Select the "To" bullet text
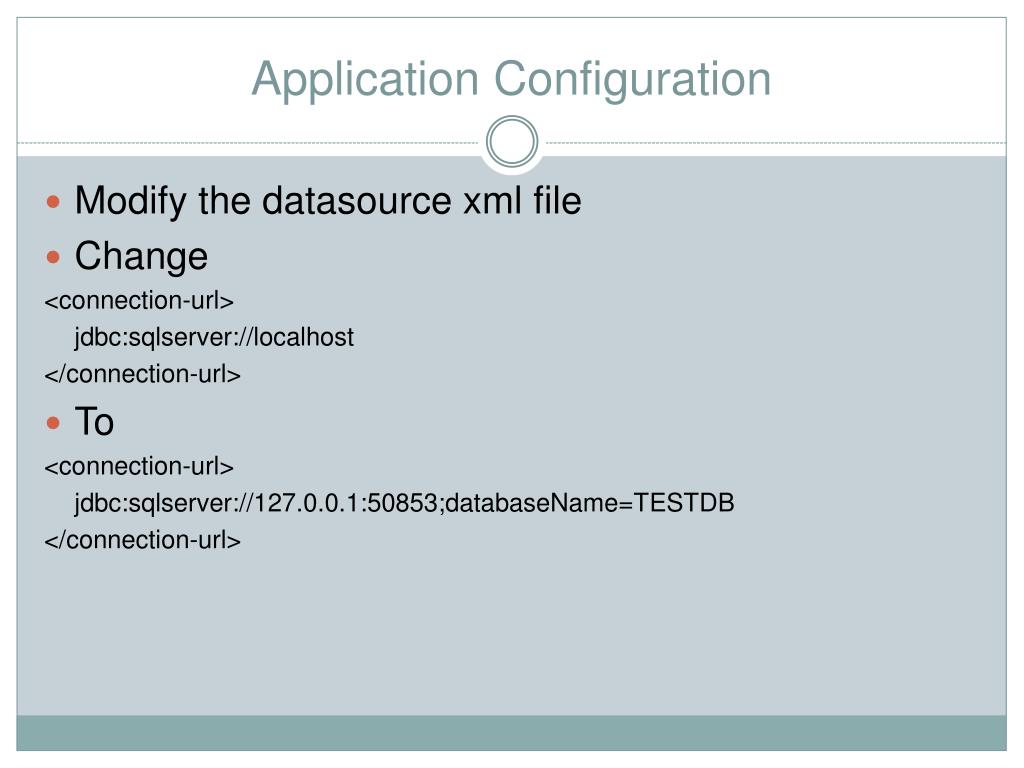1024x768 pixels. [x=94, y=422]
